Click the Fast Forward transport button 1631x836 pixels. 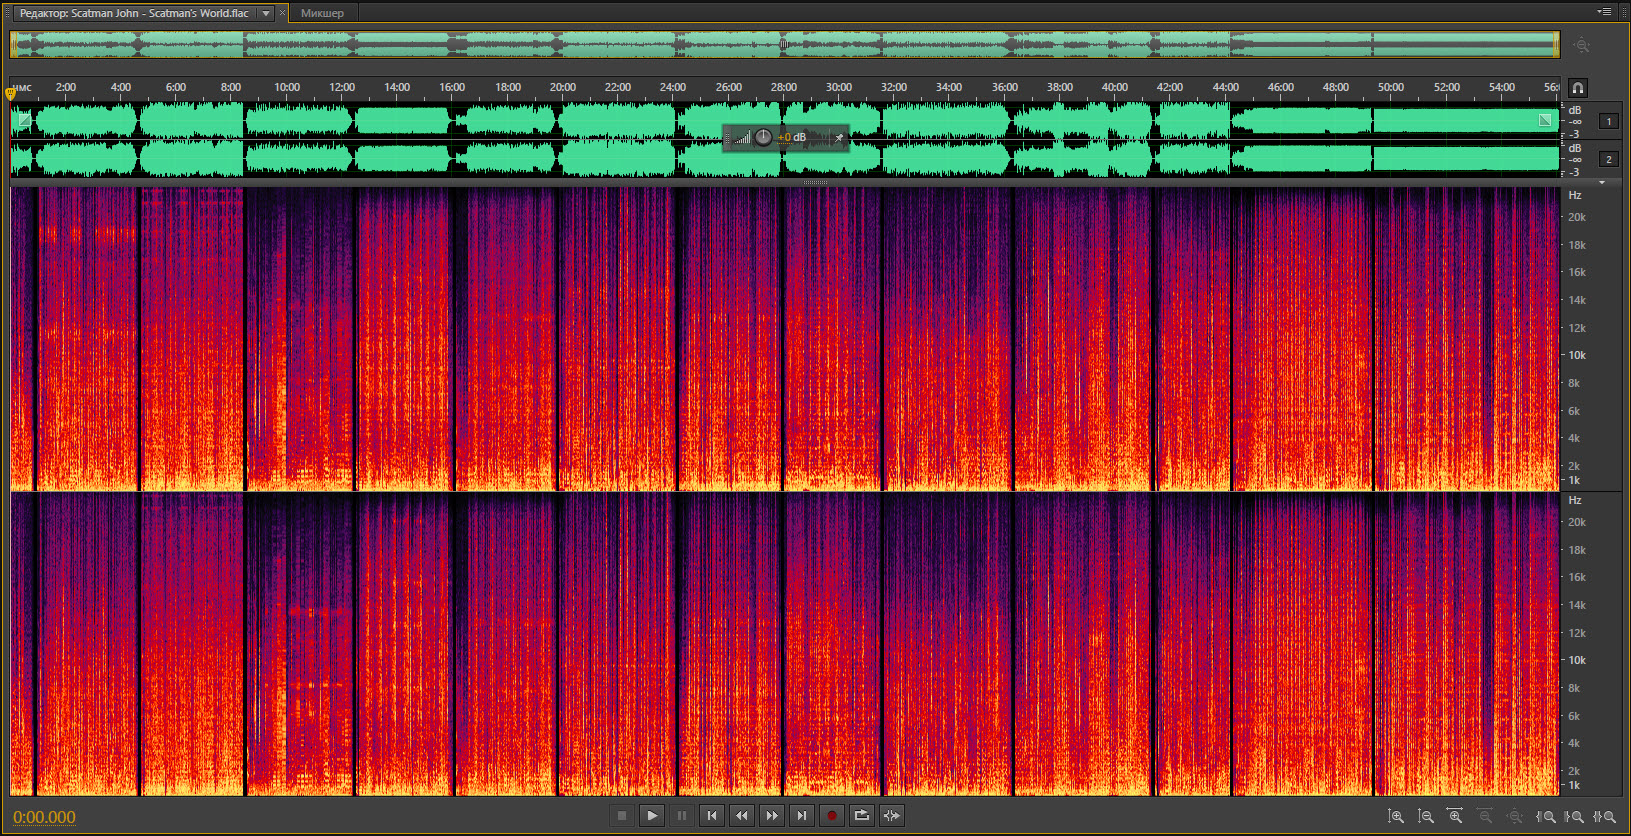click(x=772, y=816)
